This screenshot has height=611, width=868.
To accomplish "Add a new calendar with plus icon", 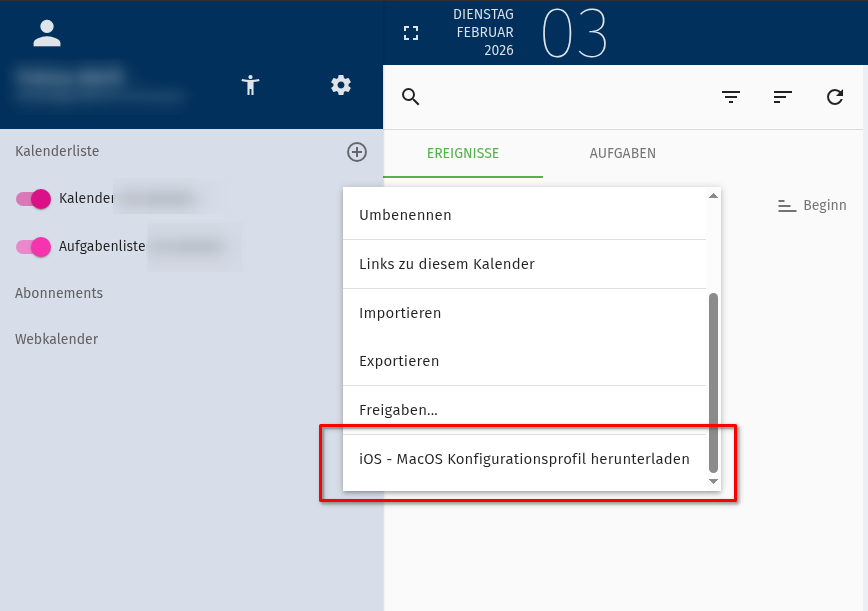I will 357,152.
